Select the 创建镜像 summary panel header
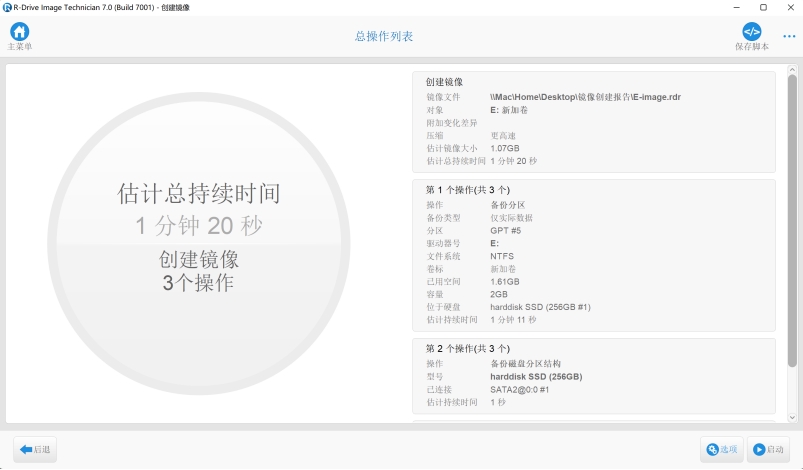803x470 pixels. (x=444, y=82)
